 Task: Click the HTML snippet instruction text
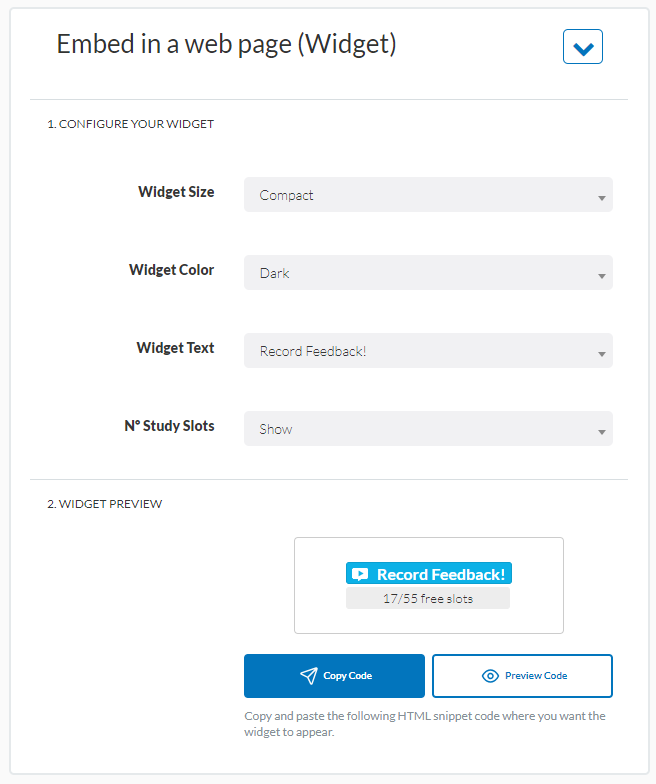(x=424, y=724)
